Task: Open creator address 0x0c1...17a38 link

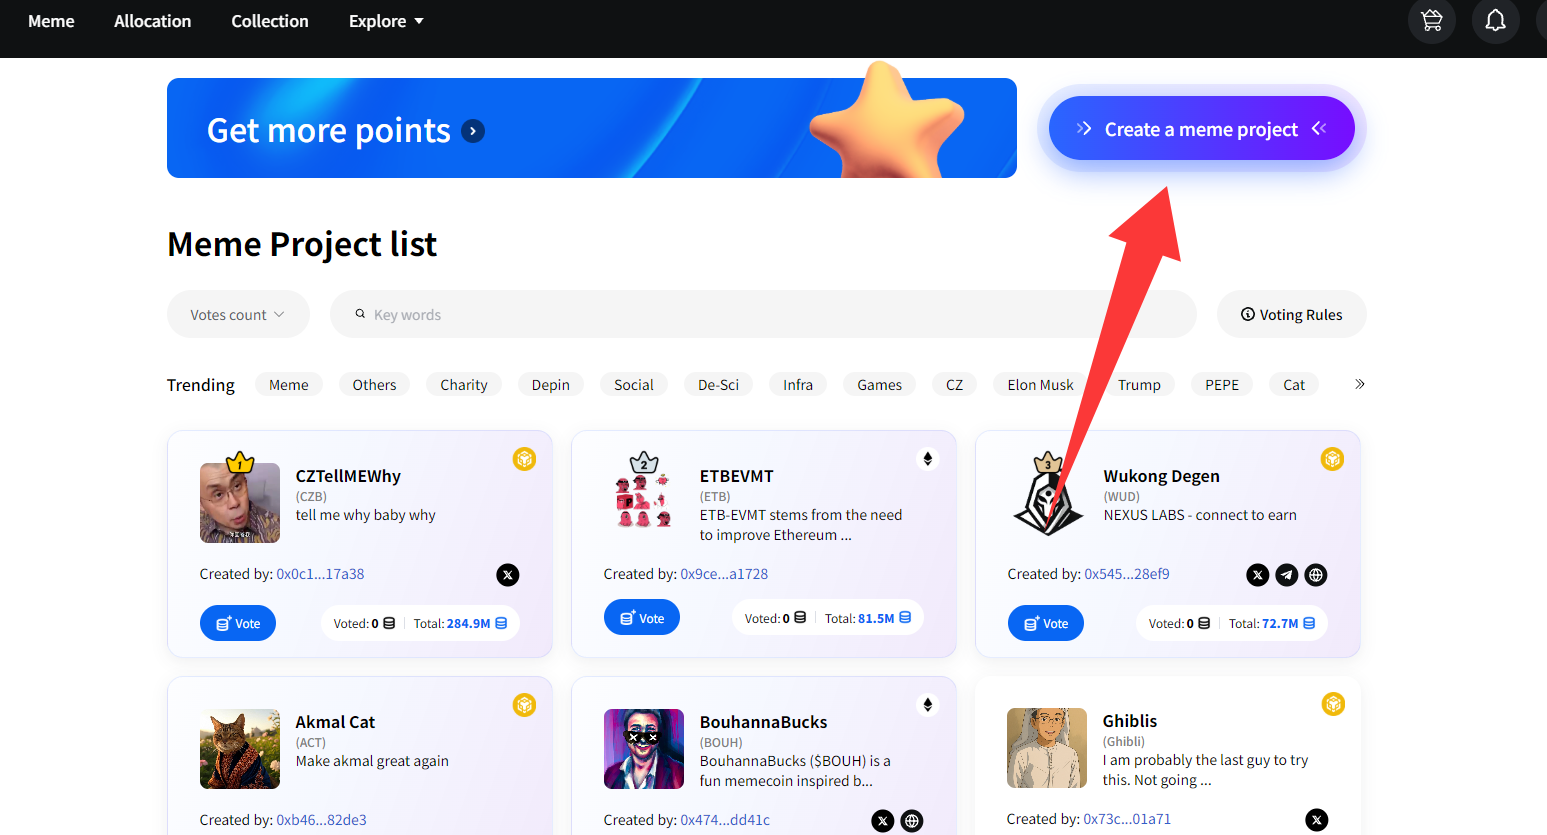Action: pyautogui.click(x=320, y=574)
